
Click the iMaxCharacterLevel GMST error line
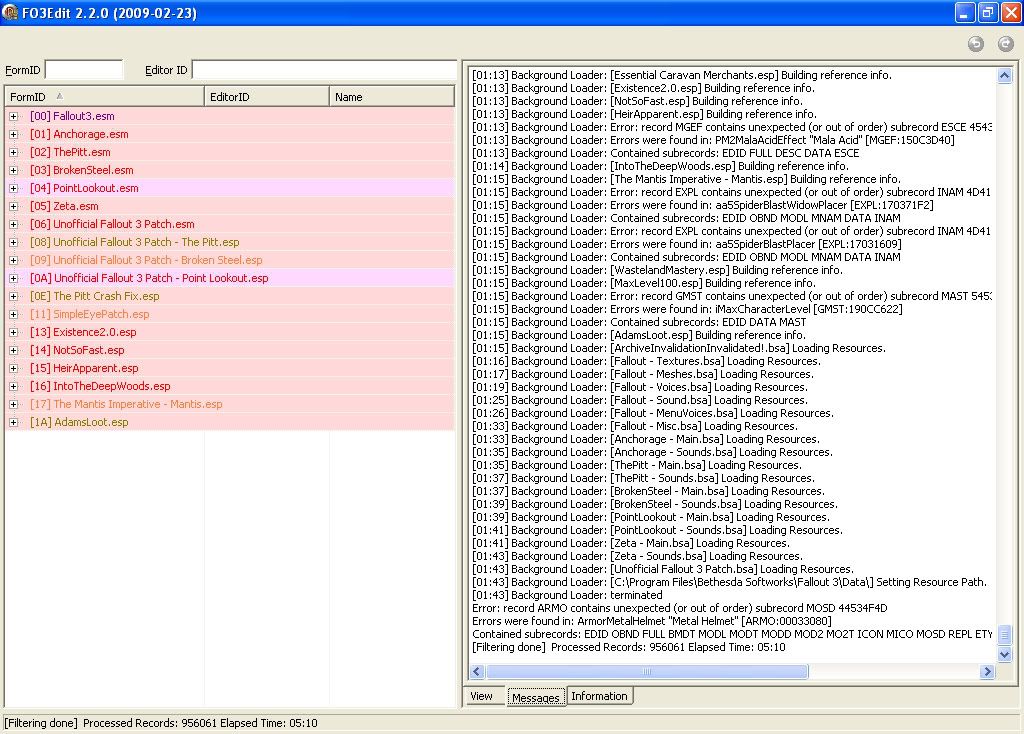click(687, 309)
